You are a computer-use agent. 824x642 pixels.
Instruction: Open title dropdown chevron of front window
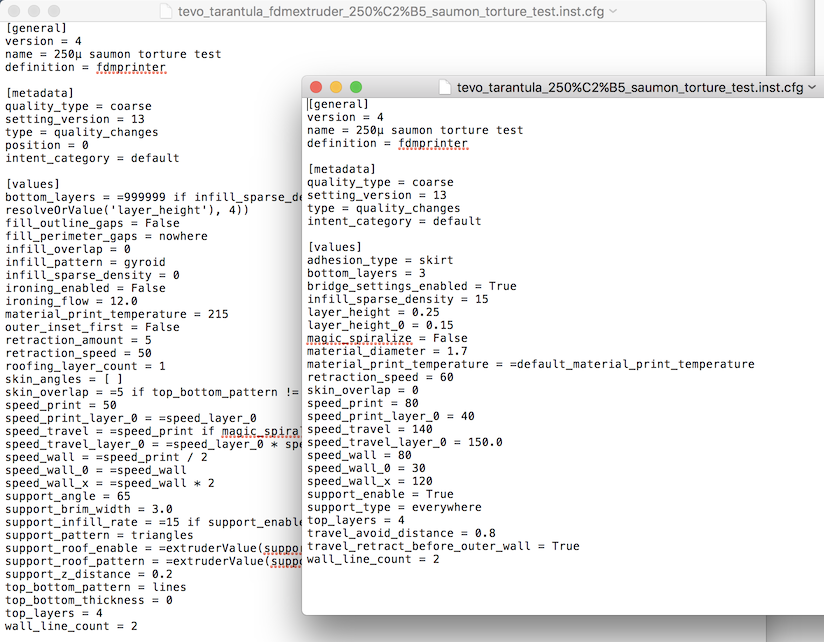pos(812,87)
